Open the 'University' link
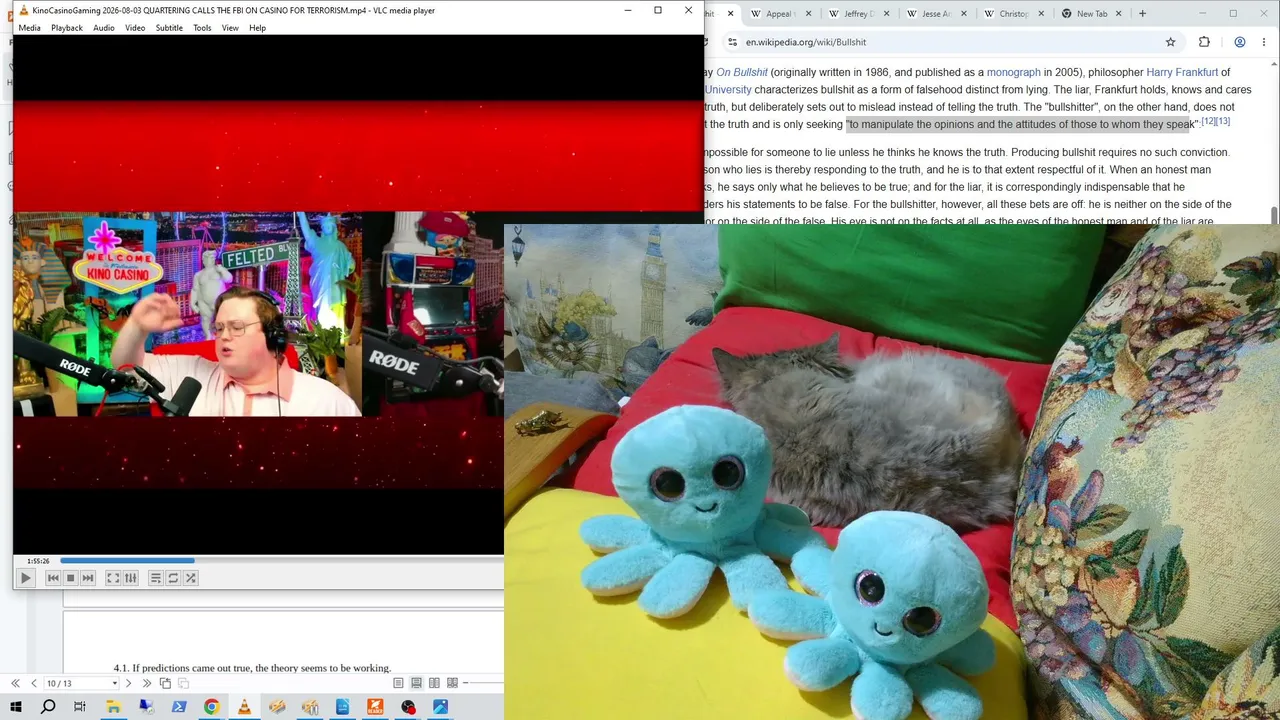 (728, 90)
